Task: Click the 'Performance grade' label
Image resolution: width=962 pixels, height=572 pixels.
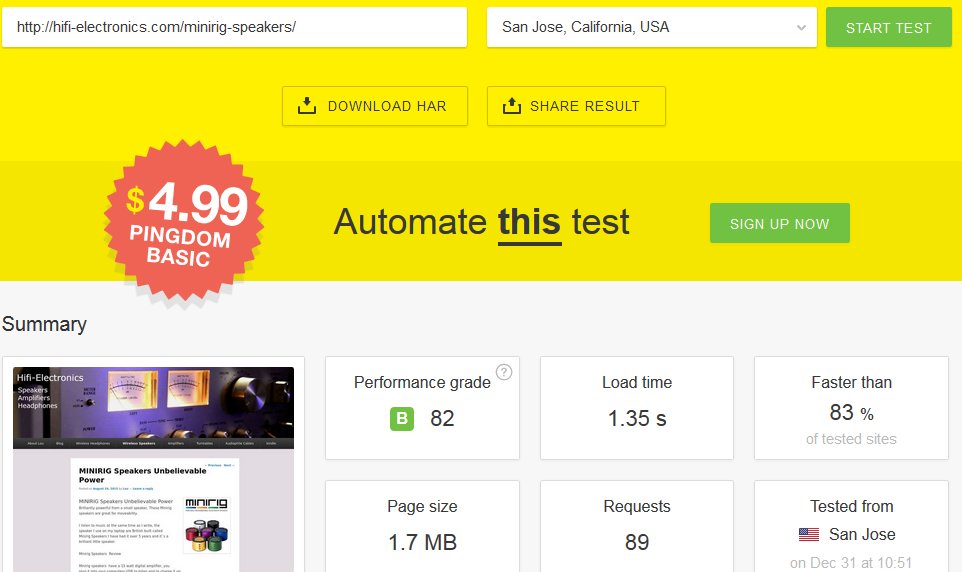Action: coord(422,382)
